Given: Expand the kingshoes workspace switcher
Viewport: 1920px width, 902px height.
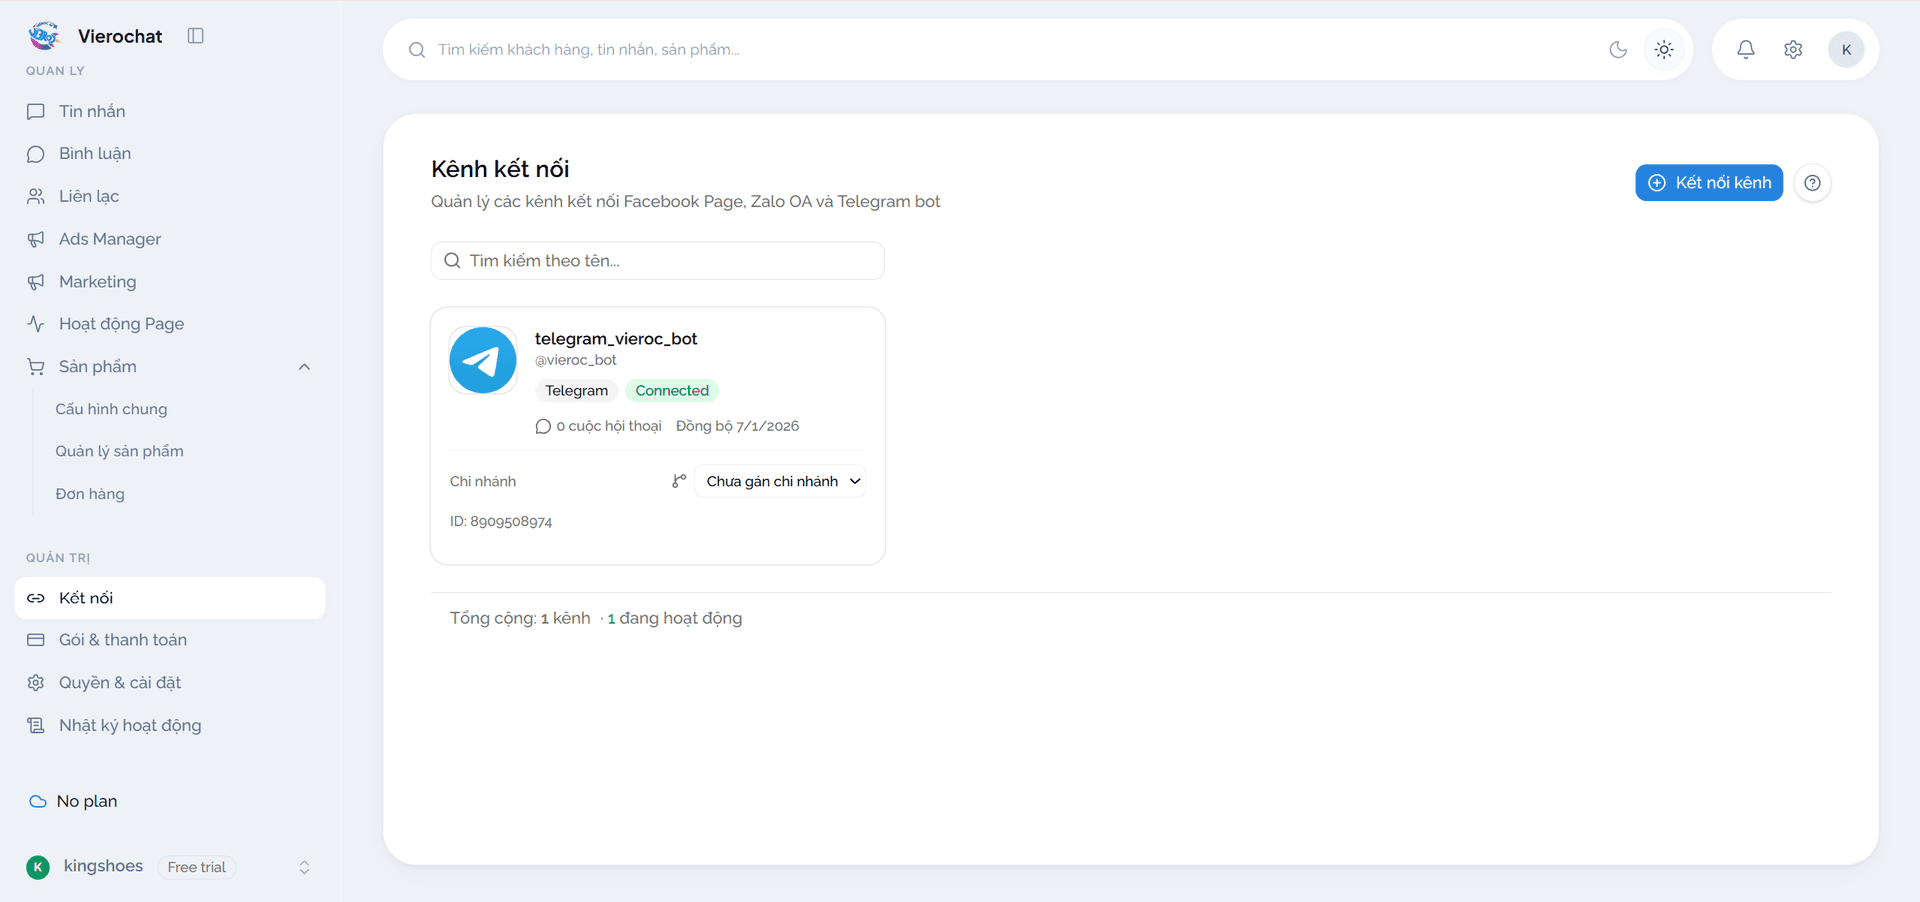Looking at the screenshot, I should click(x=304, y=867).
